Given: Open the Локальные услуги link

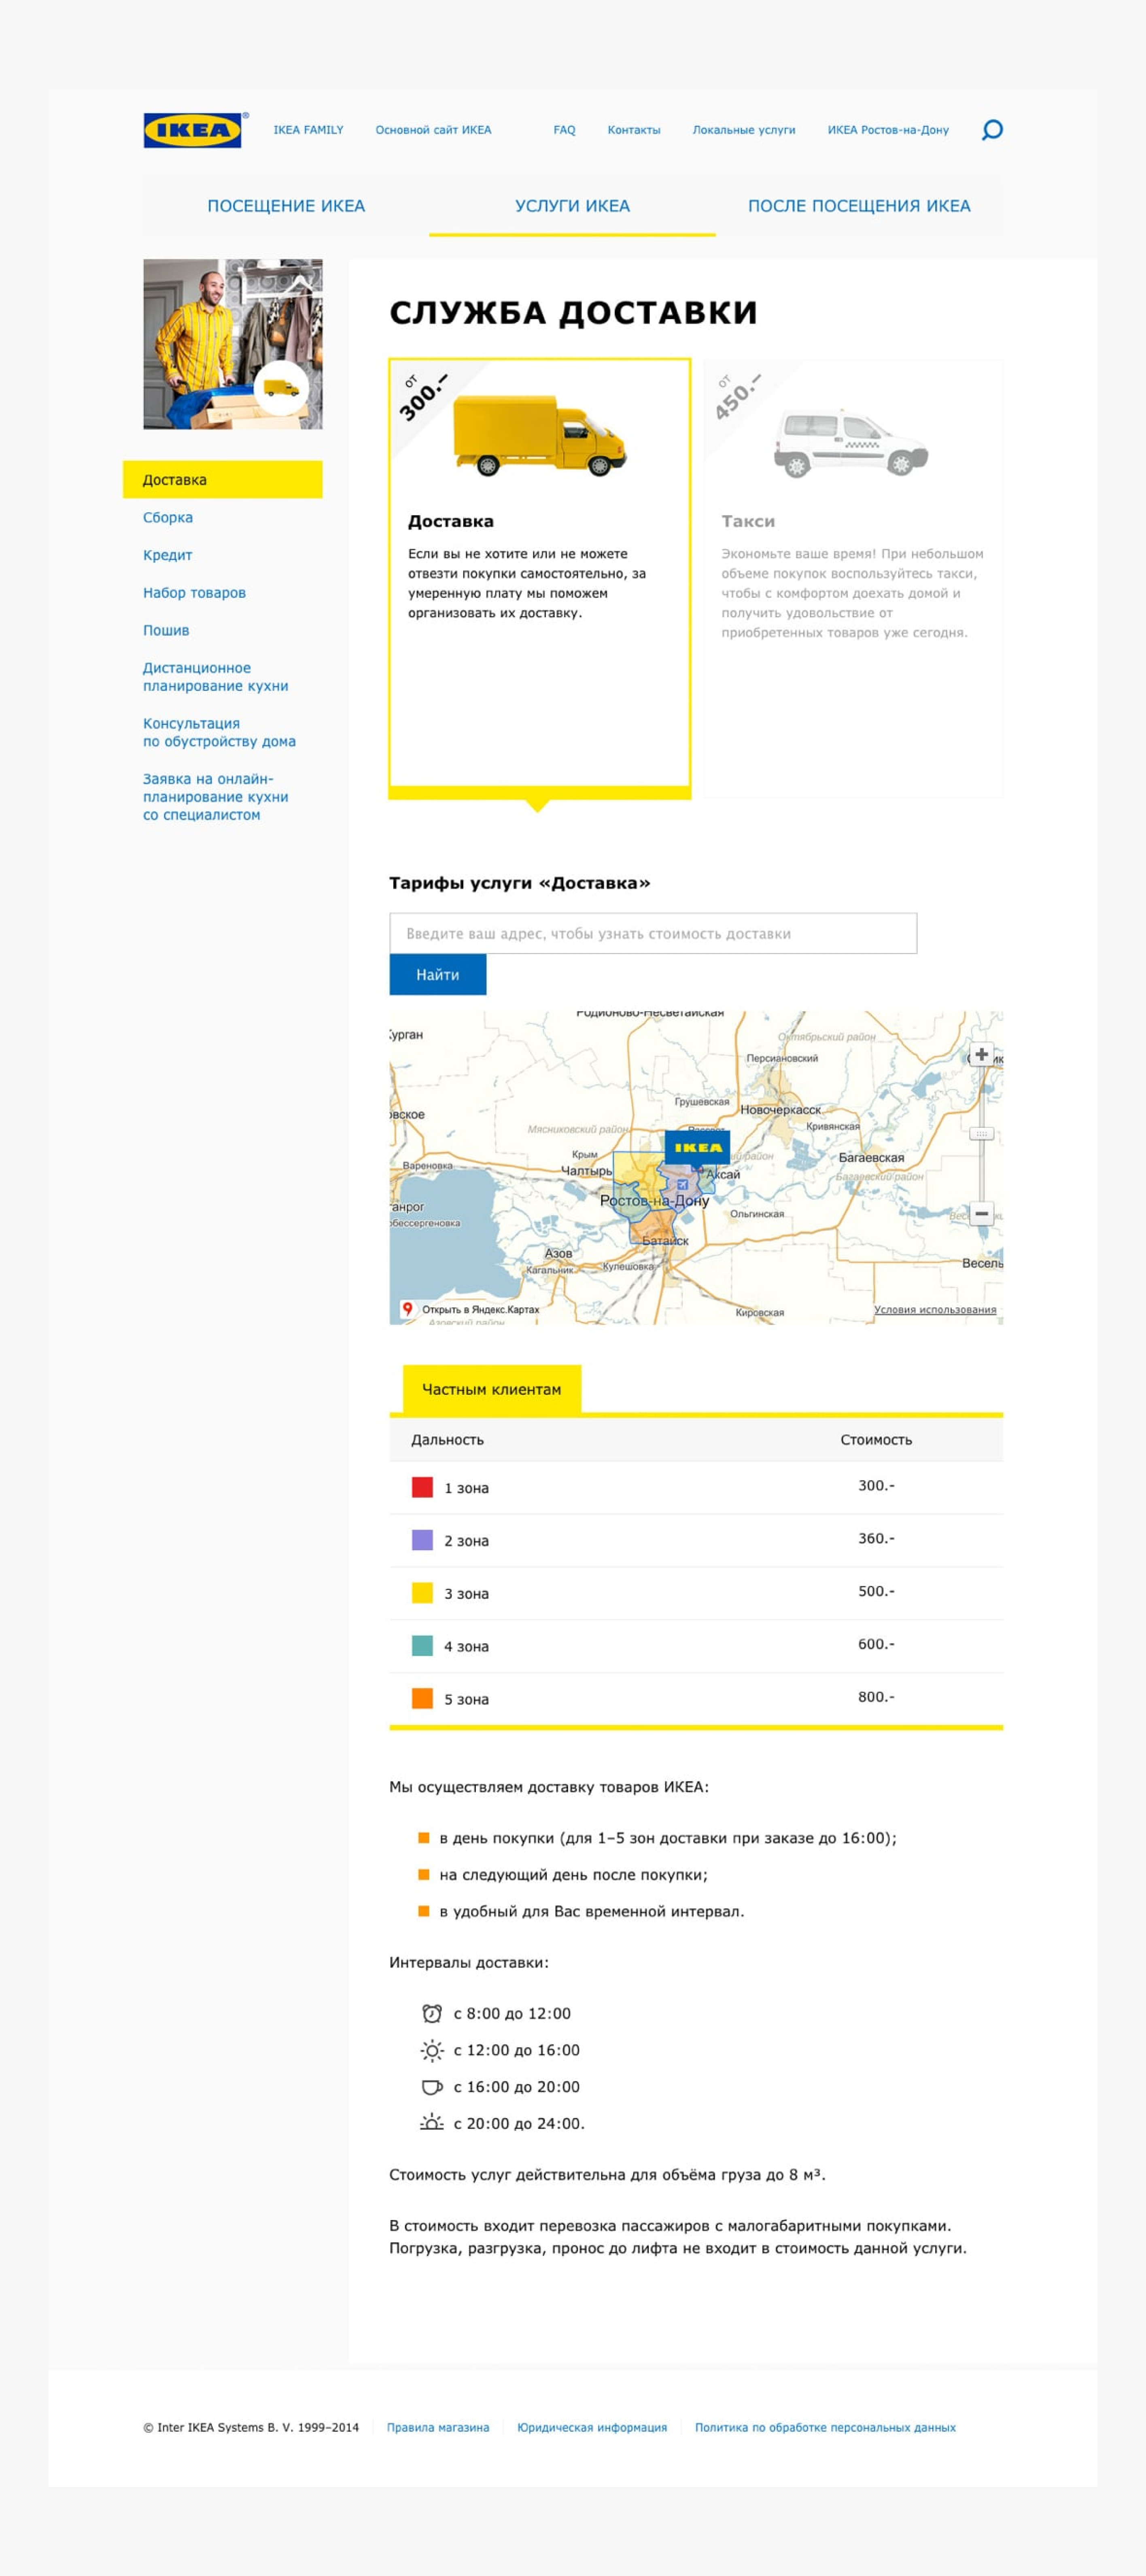Looking at the screenshot, I should [x=744, y=130].
